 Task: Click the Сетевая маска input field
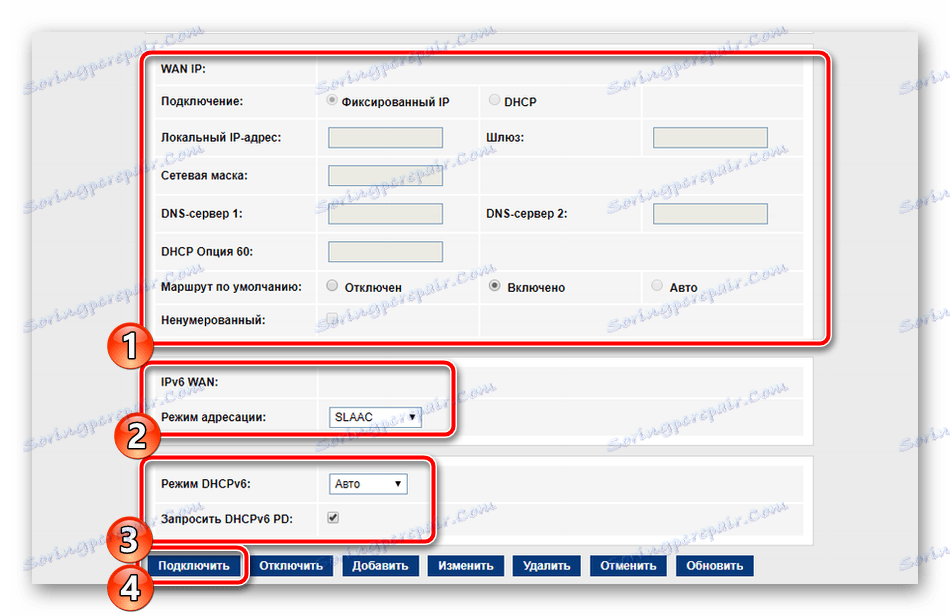(x=385, y=176)
